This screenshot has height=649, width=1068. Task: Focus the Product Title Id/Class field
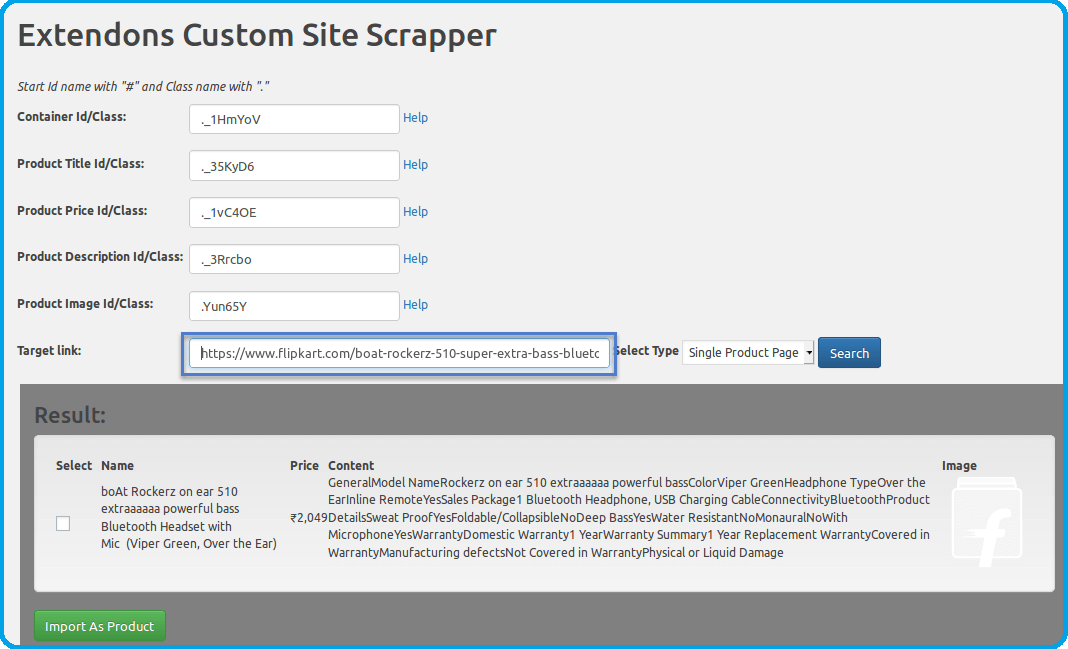coord(294,166)
